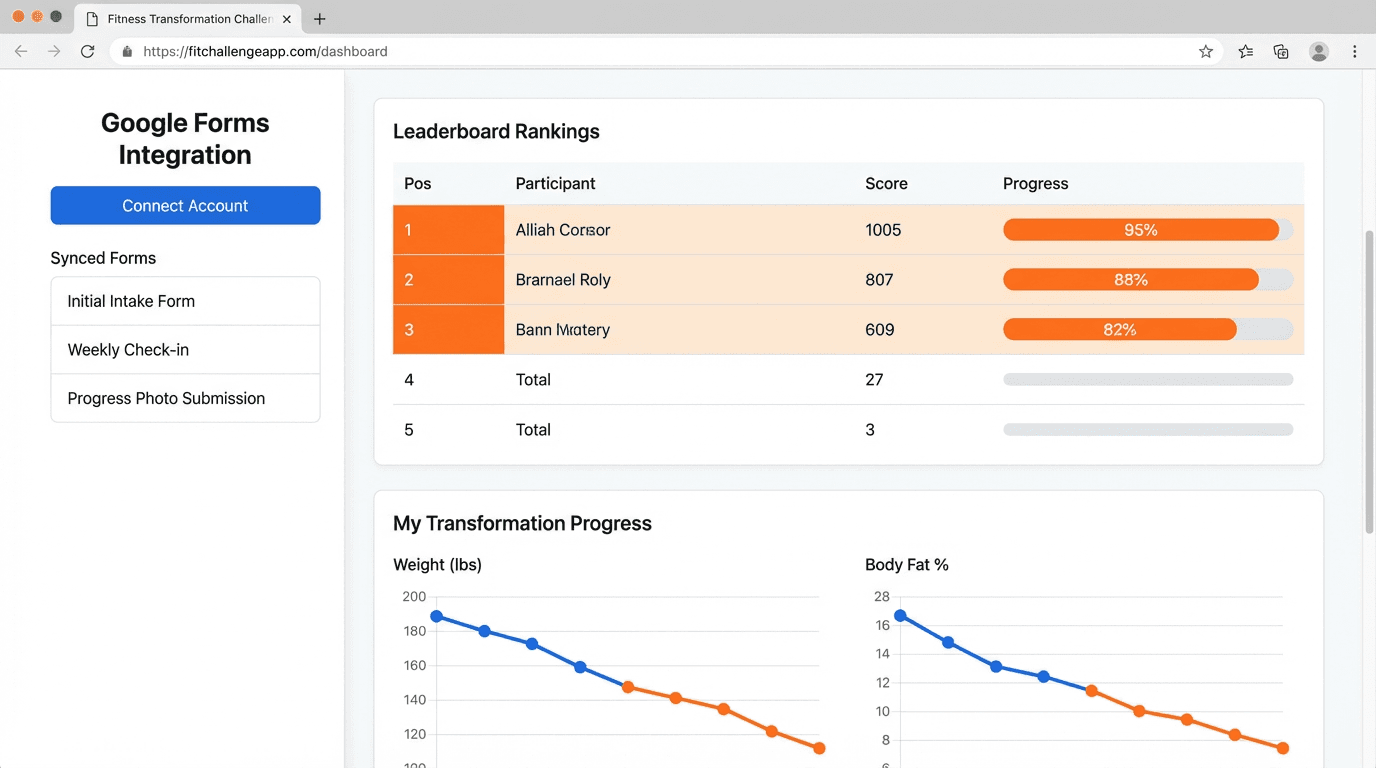Click the page vertical scrollbar
Screen dimensions: 1376x768
[1369, 380]
